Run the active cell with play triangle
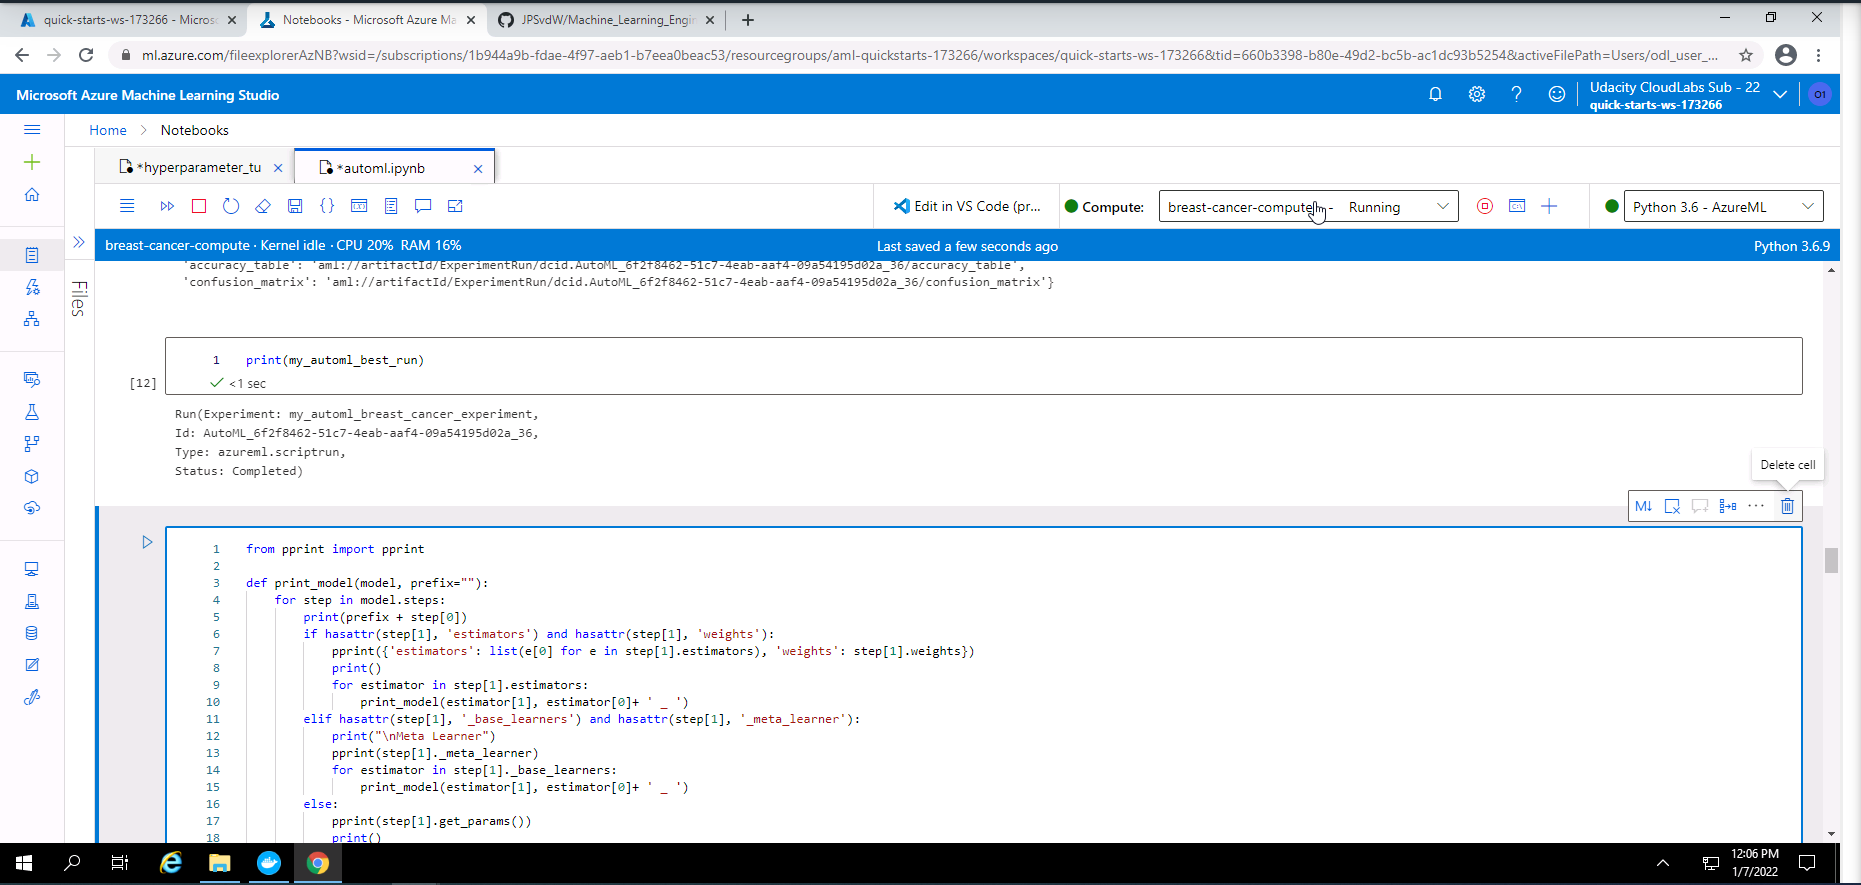 pos(147,542)
